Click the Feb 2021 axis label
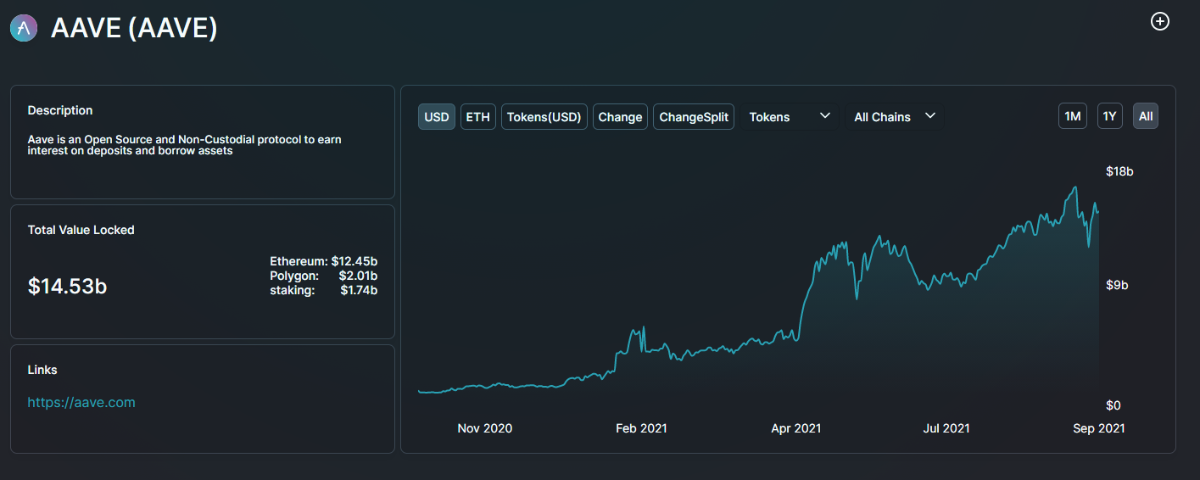The image size is (1200, 480). coord(641,428)
